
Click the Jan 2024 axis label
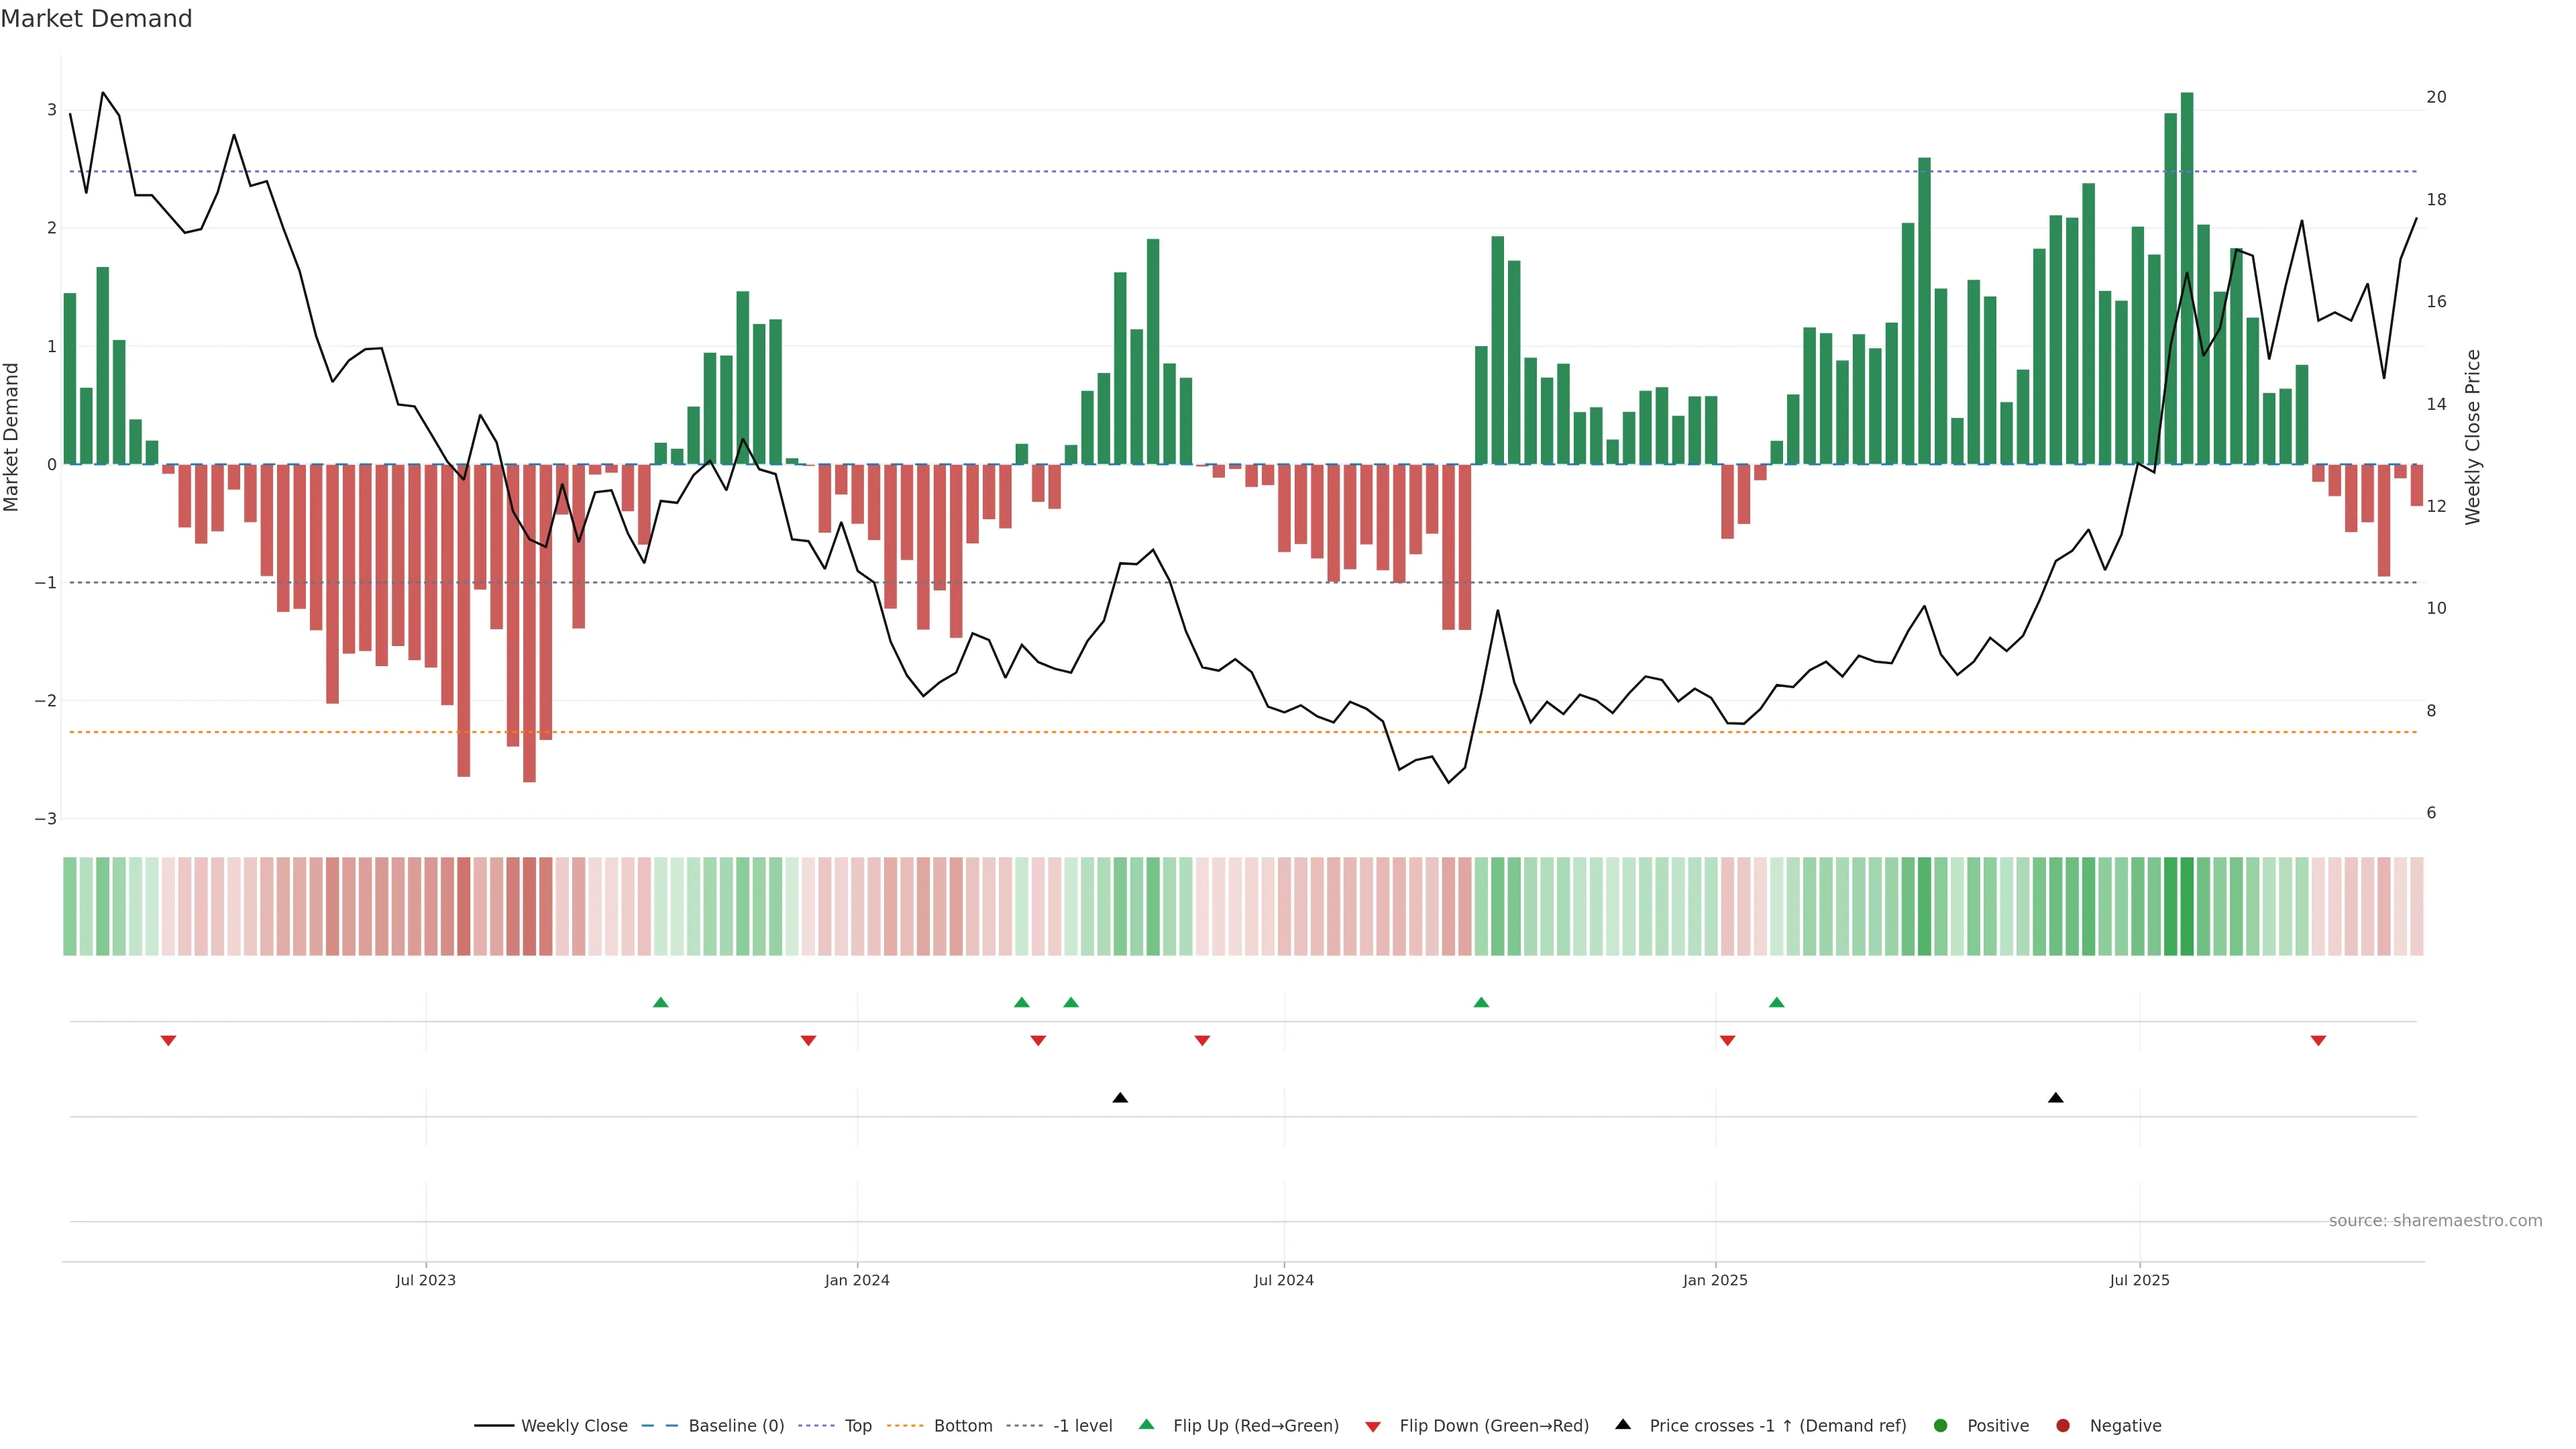[857, 1280]
